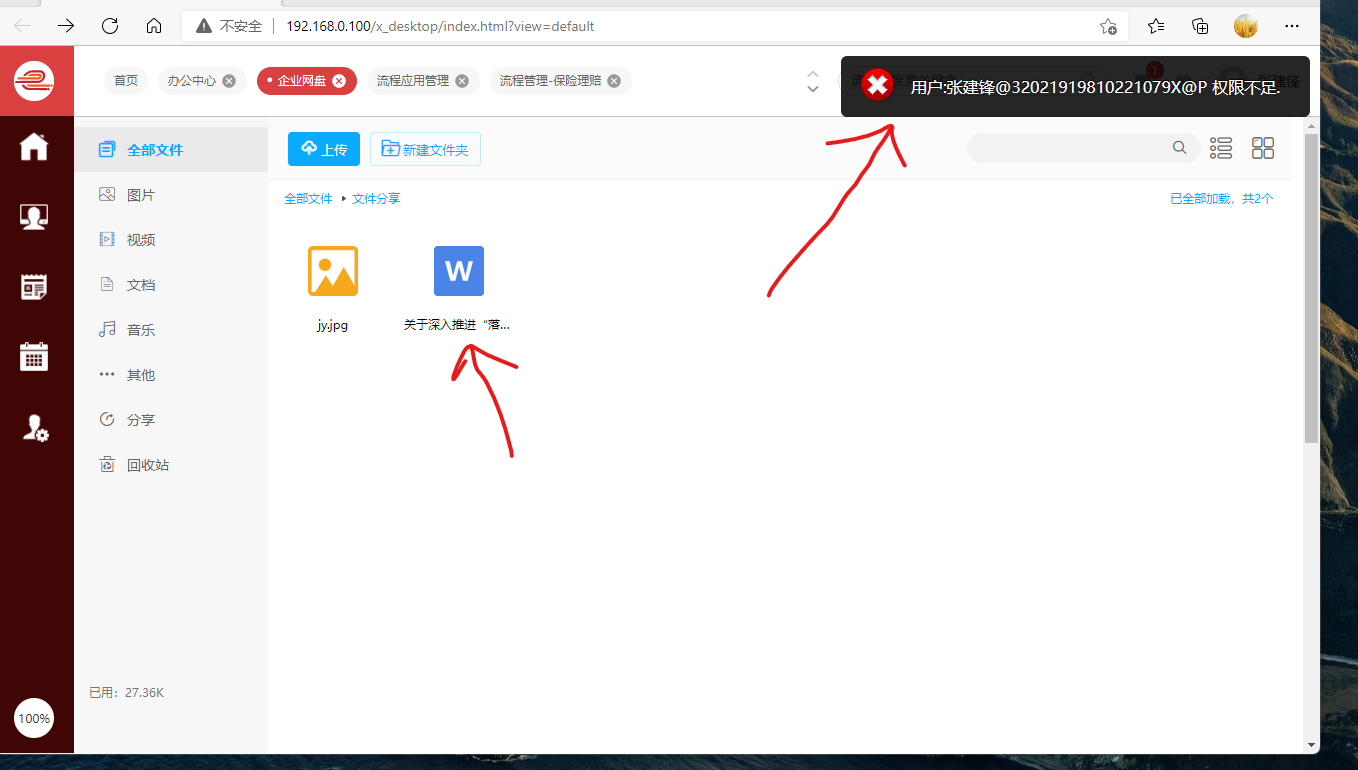Click the 100% zoom circle
Screen dimensions: 1358x770
point(34,718)
